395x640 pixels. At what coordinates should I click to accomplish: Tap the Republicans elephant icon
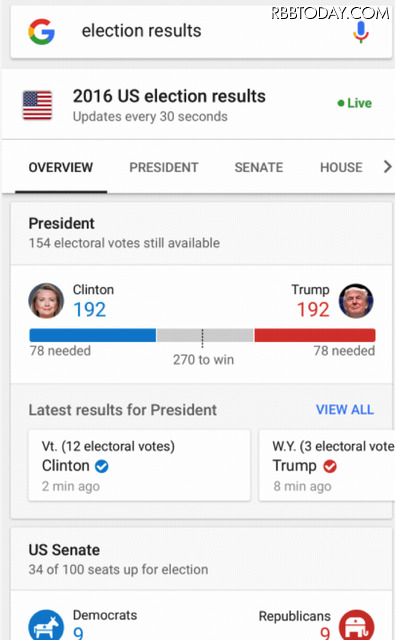[x=356, y=625]
